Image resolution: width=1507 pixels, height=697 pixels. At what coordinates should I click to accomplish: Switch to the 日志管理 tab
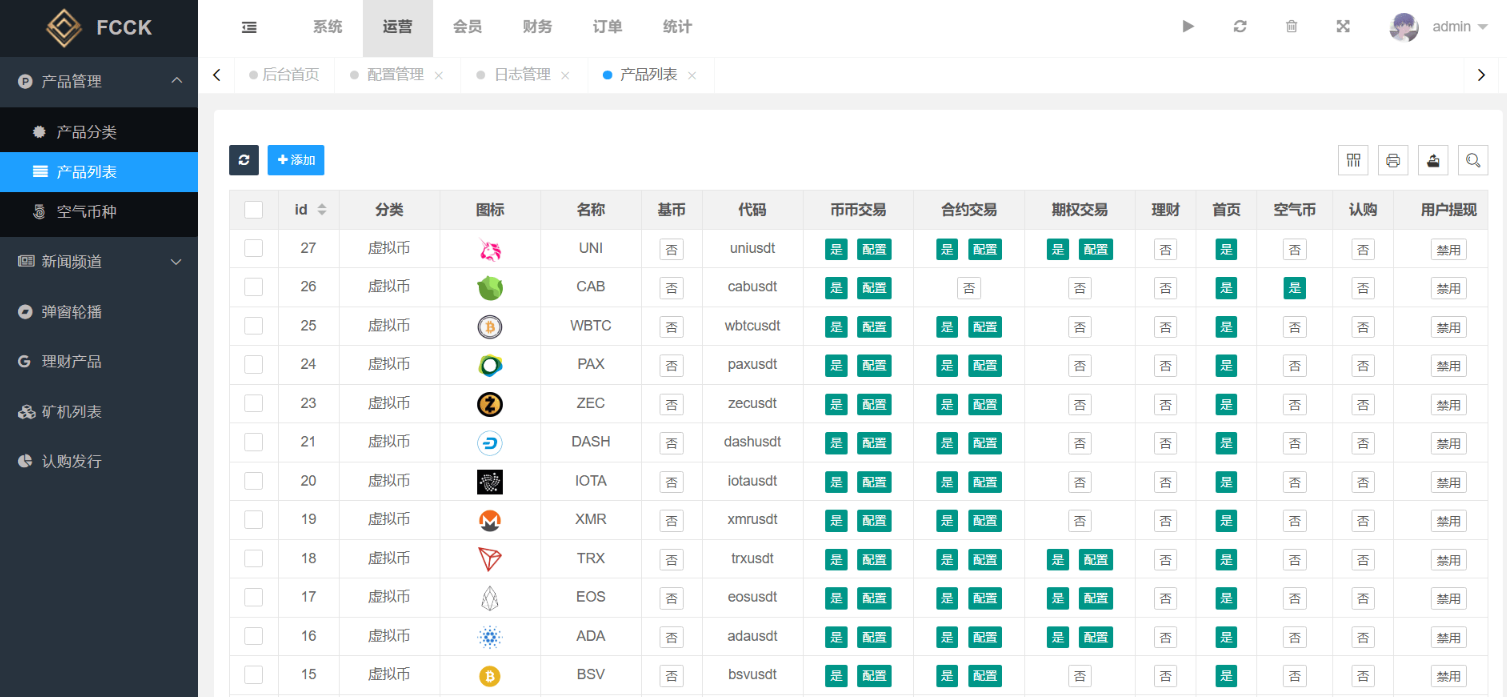[522, 75]
